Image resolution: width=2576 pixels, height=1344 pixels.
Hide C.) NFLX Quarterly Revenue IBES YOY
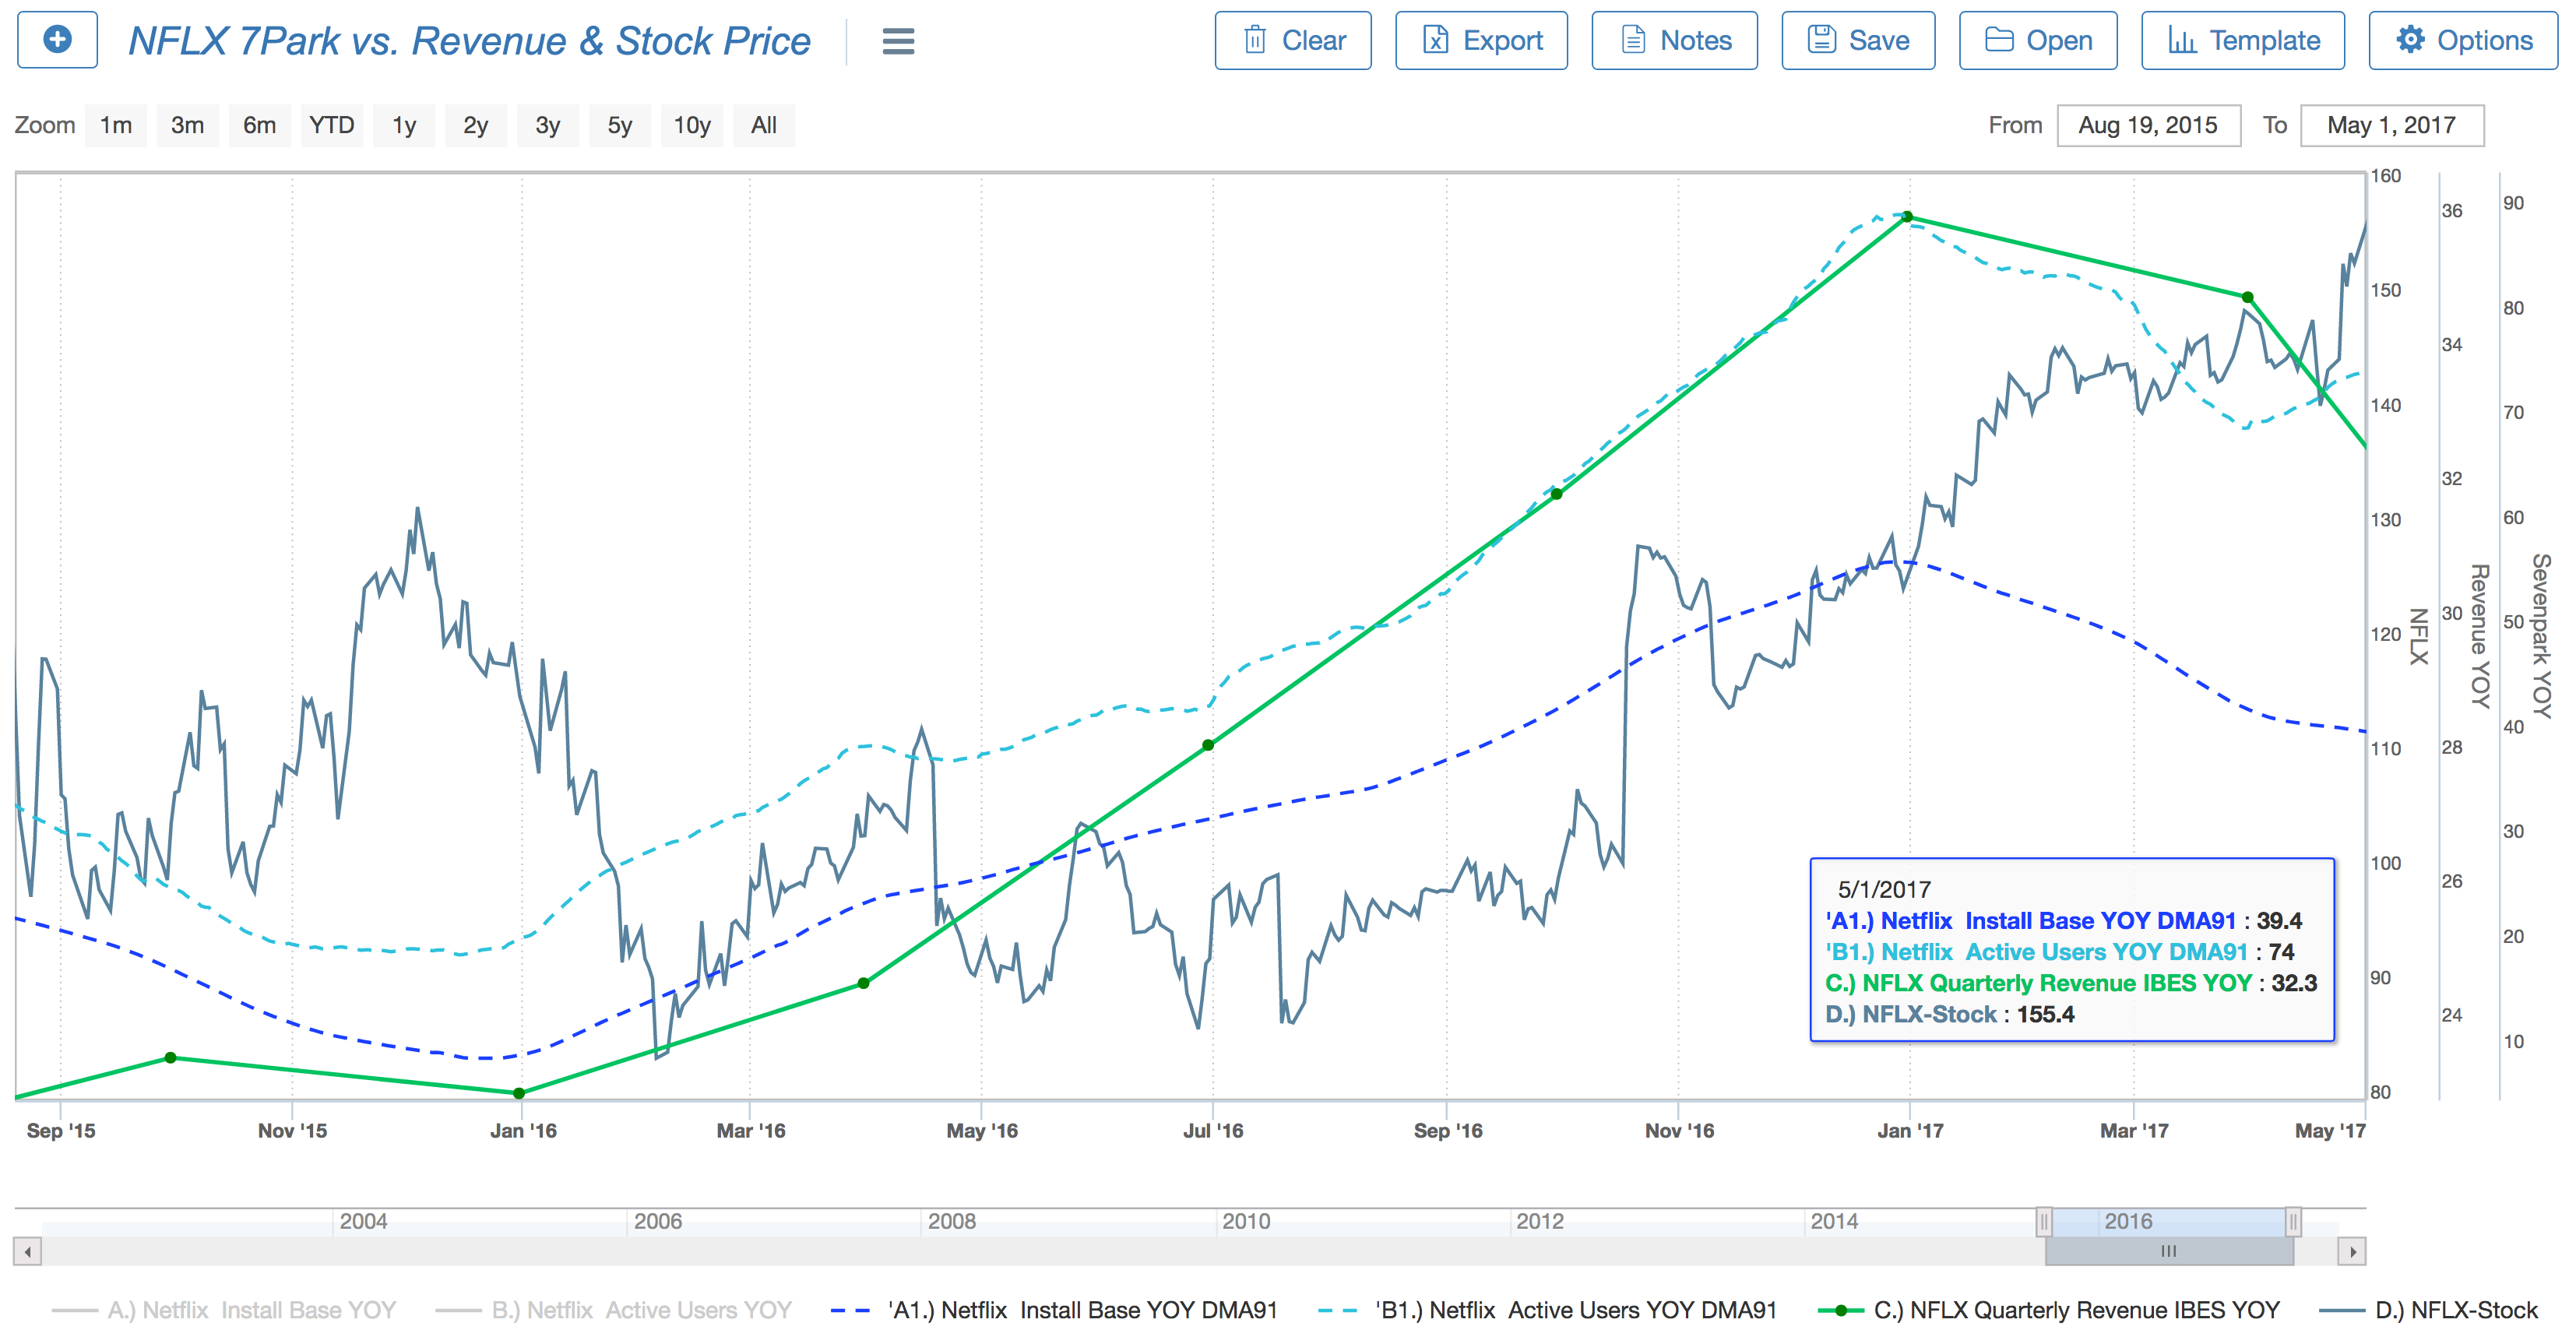2048,1310
